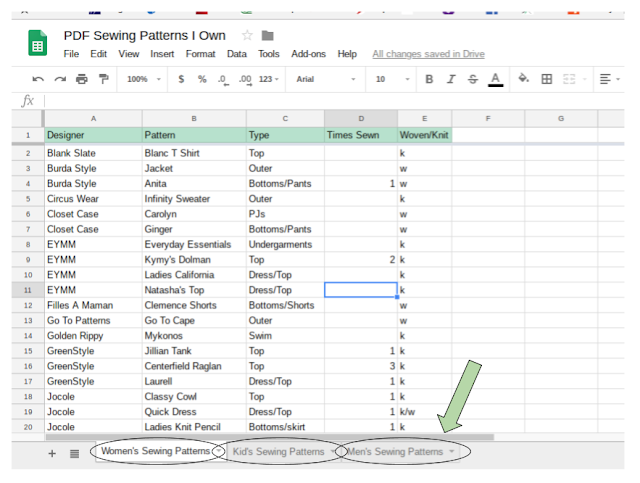Click the Print icon
Screen dimensions: 640x483
tap(82, 79)
